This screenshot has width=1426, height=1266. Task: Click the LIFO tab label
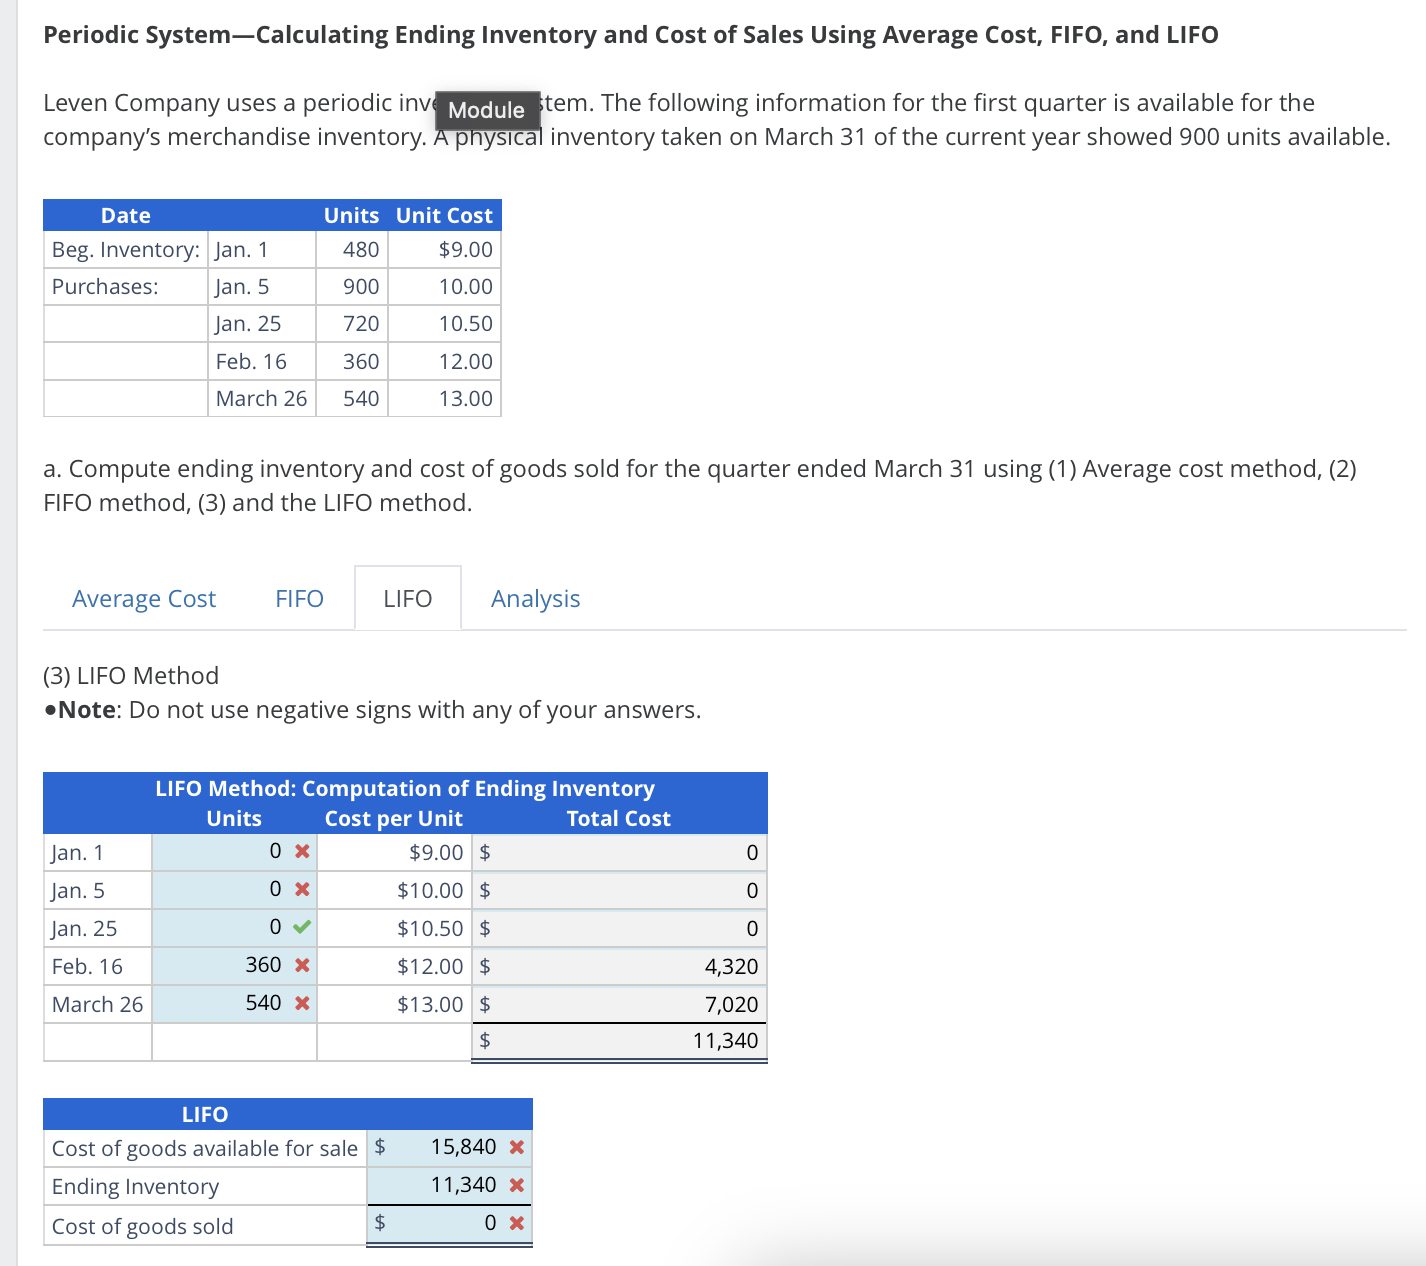coord(407,597)
